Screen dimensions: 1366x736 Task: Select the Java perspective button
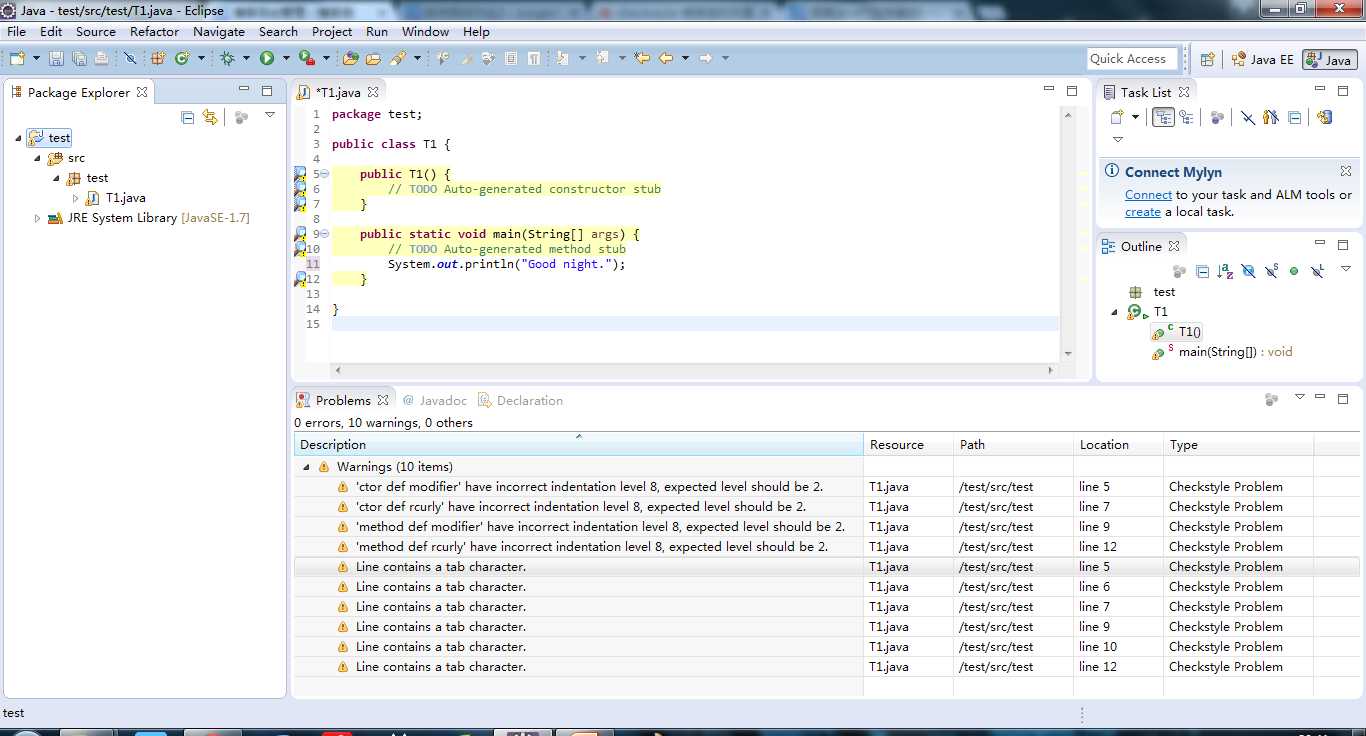1329,59
